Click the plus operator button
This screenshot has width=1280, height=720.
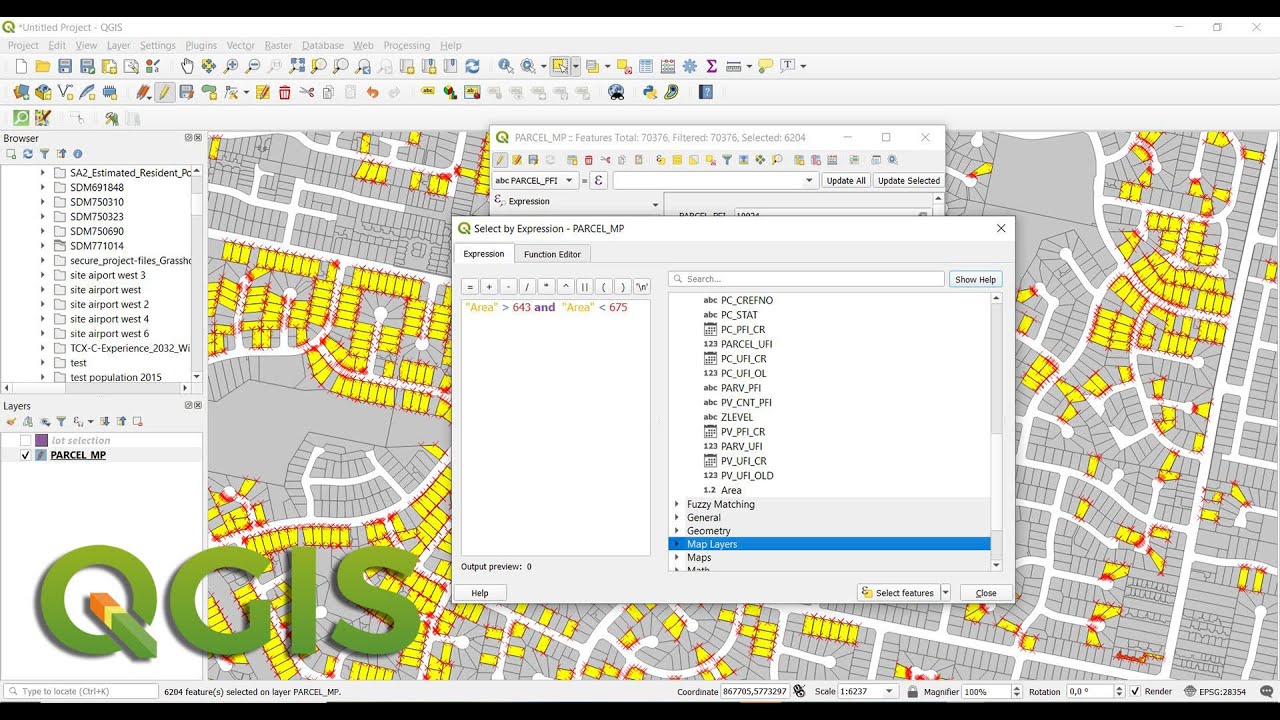[489, 286]
